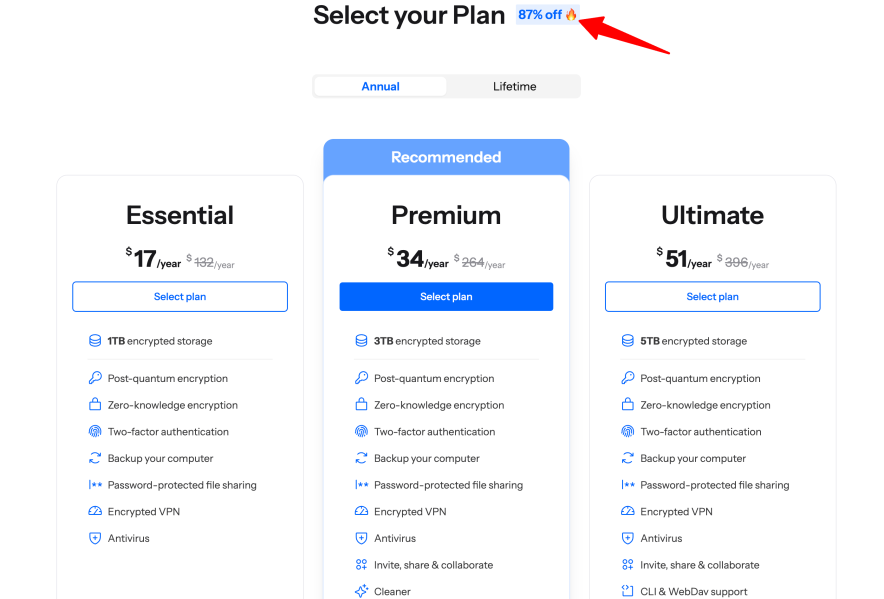Click the Ultimate invite, share & collaborate icon

click(x=628, y=565)
